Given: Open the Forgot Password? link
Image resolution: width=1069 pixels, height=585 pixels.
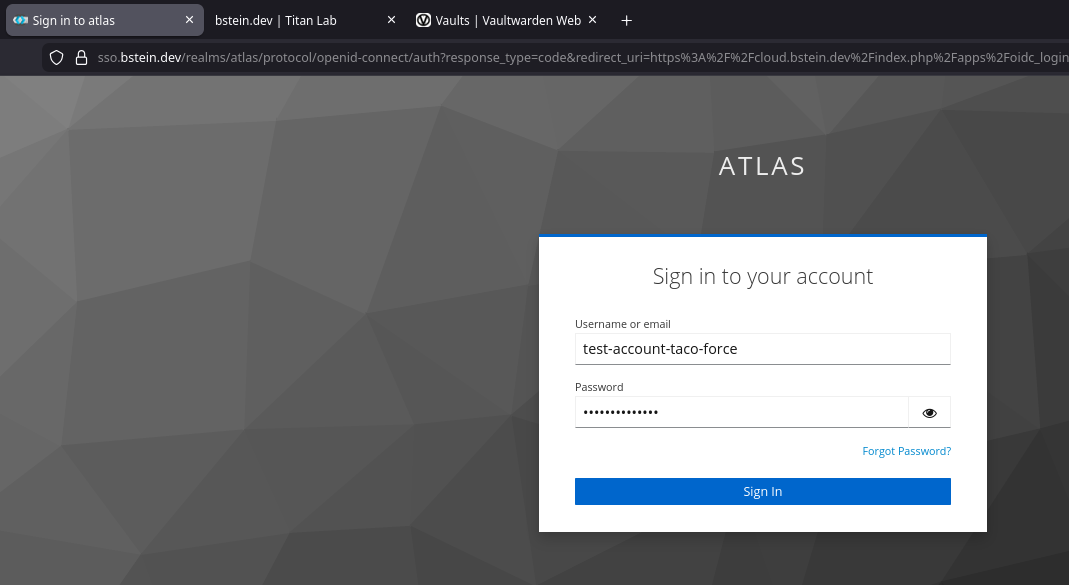Looking at the screenshot, I should (906, 452).
